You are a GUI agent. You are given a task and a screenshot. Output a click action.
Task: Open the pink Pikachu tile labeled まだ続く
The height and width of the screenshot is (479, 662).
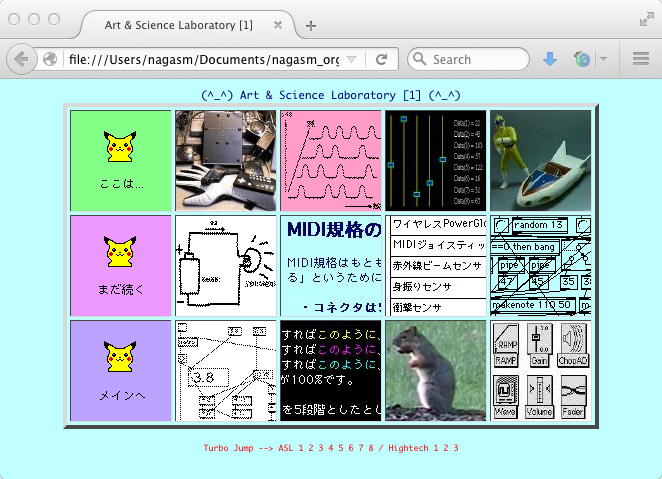click(x=121, y=266)
